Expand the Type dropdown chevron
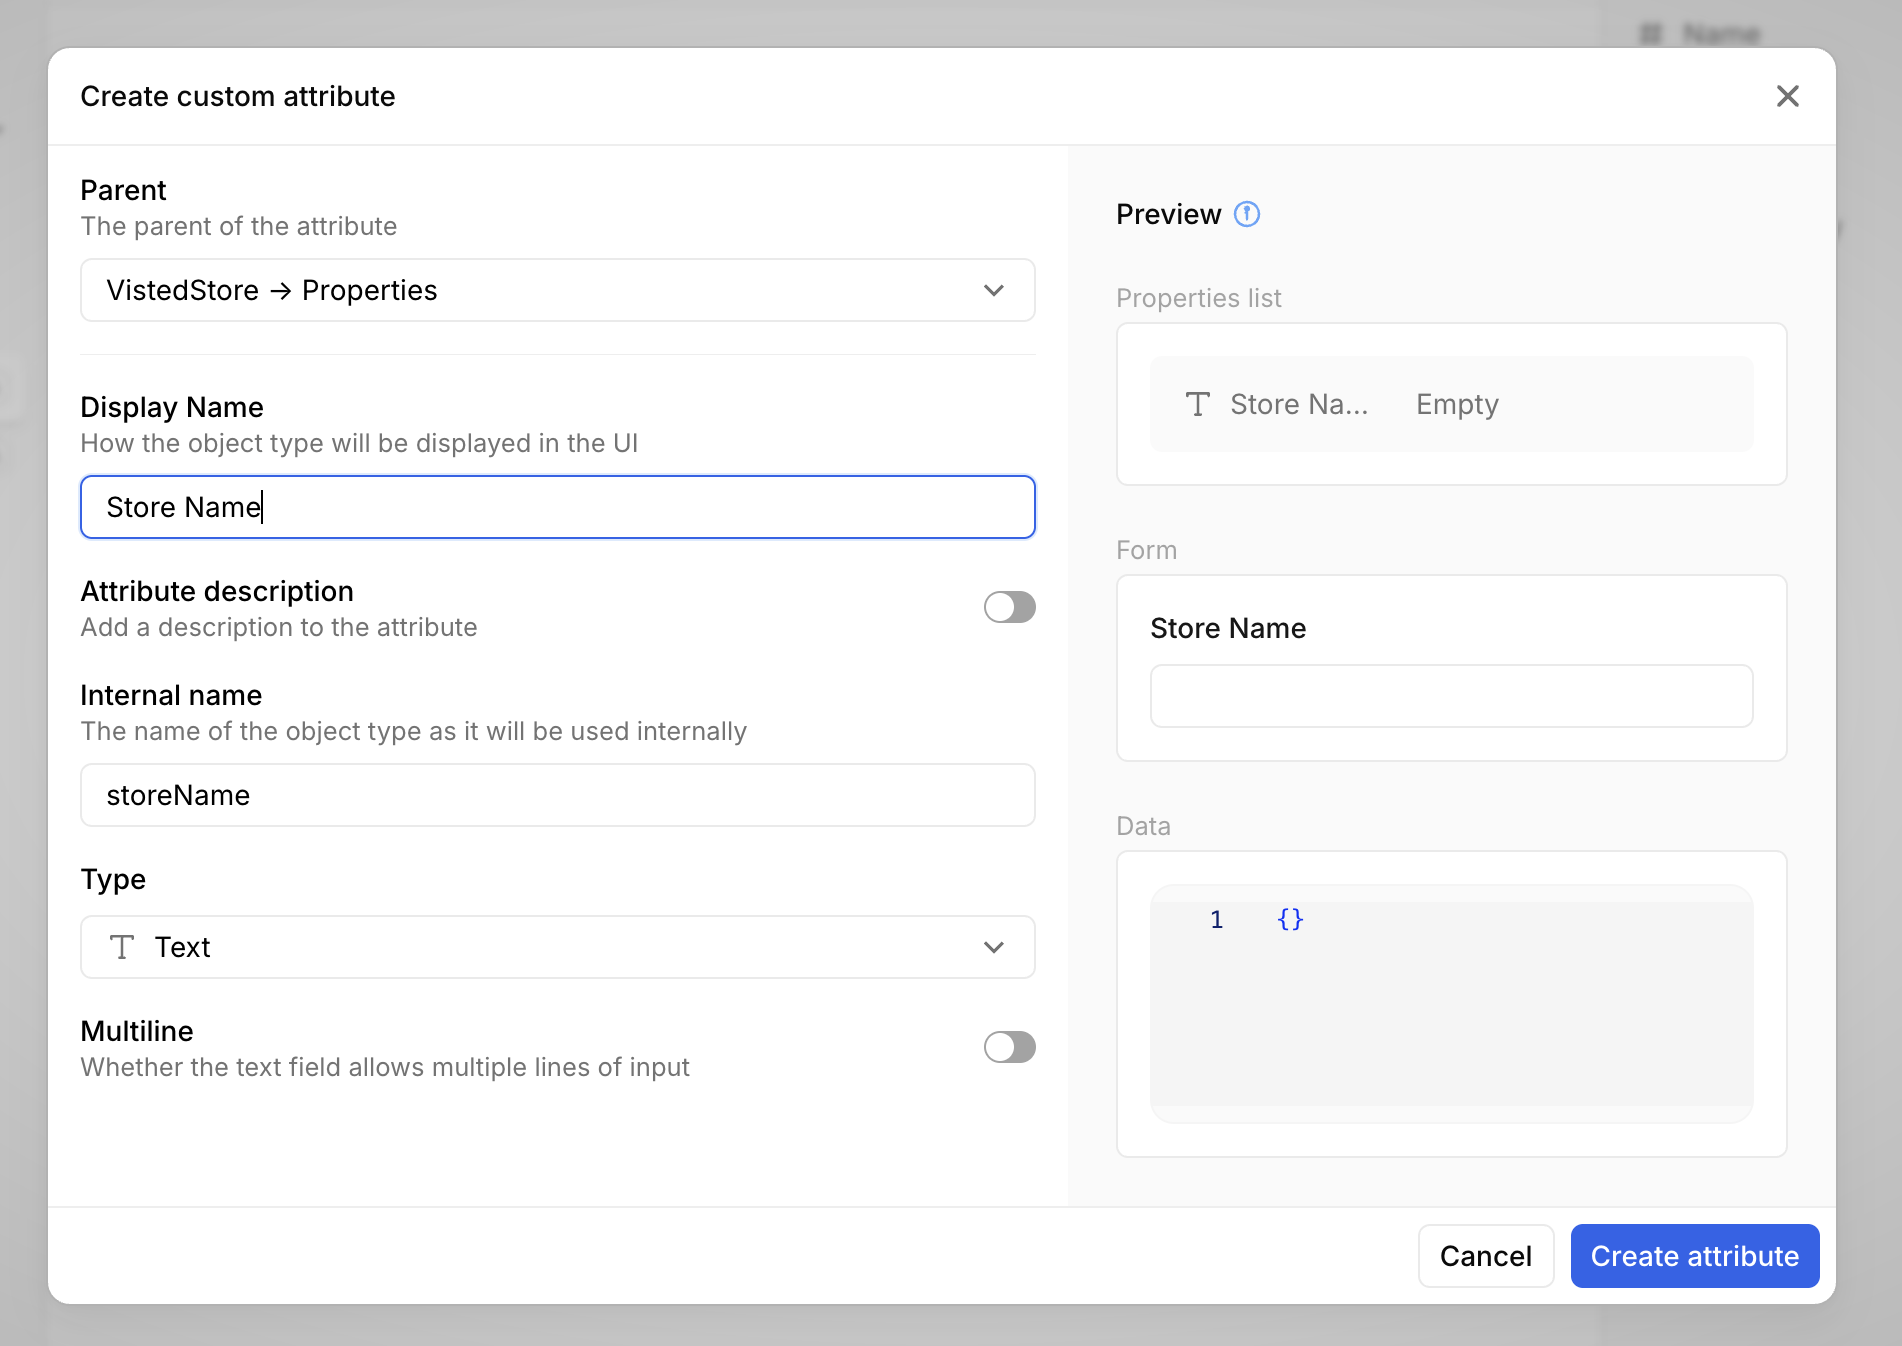The height and width of the screenshot is (1346, 1902). click(993, 947)
